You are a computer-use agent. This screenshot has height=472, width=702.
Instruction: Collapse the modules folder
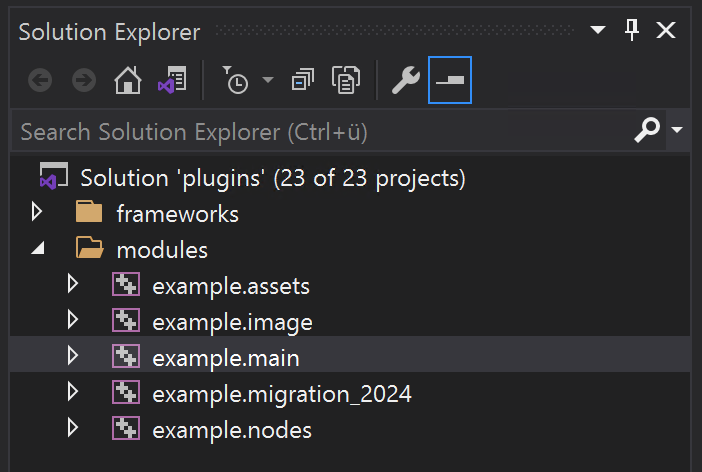(38, 249)
